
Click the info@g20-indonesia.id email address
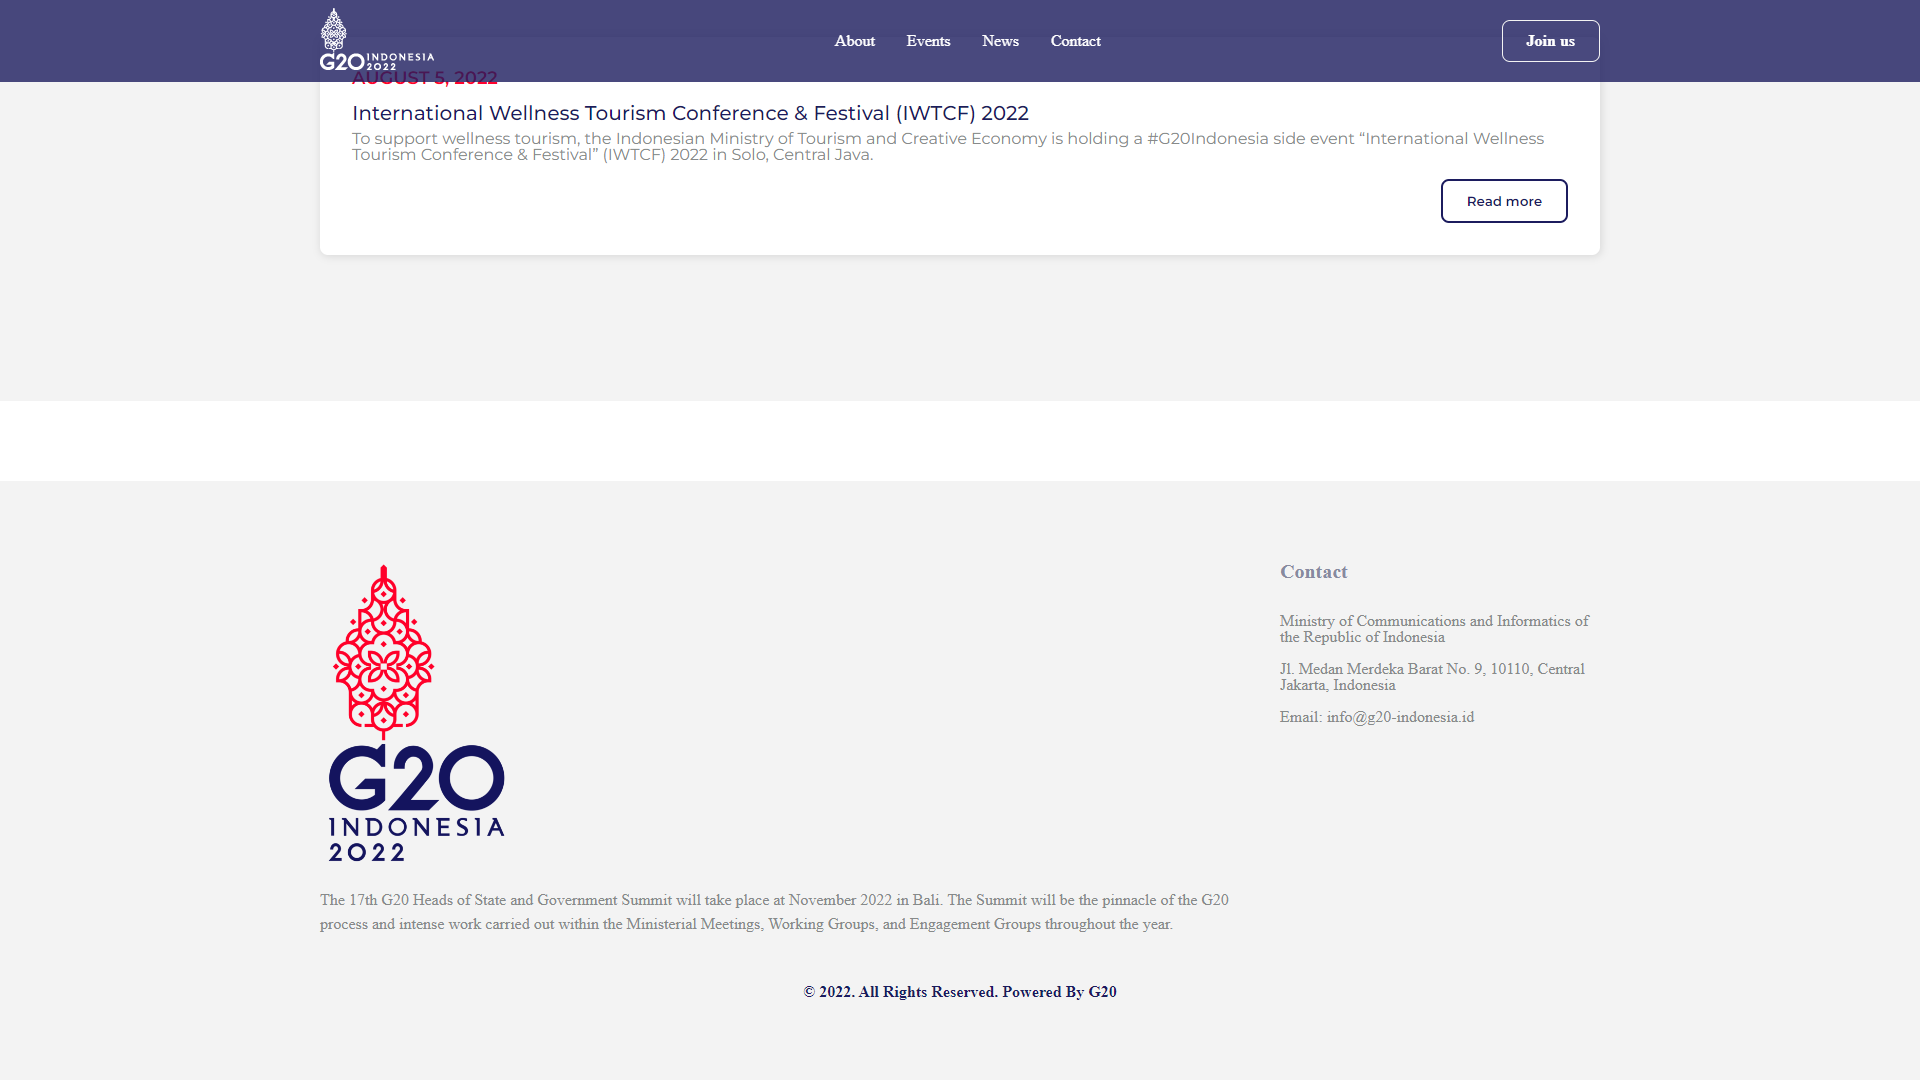(1400, 717)
